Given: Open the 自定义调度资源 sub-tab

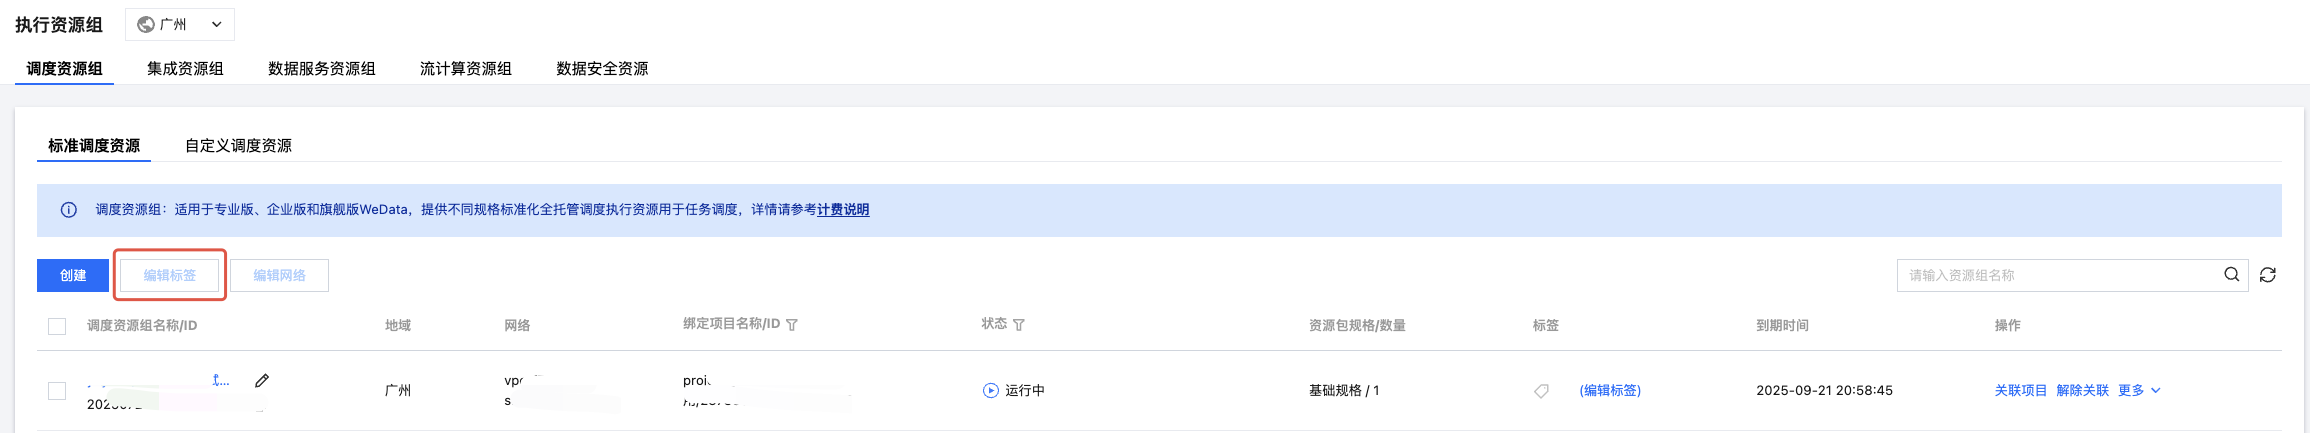Looking at the screenshot, I should 238,146.
